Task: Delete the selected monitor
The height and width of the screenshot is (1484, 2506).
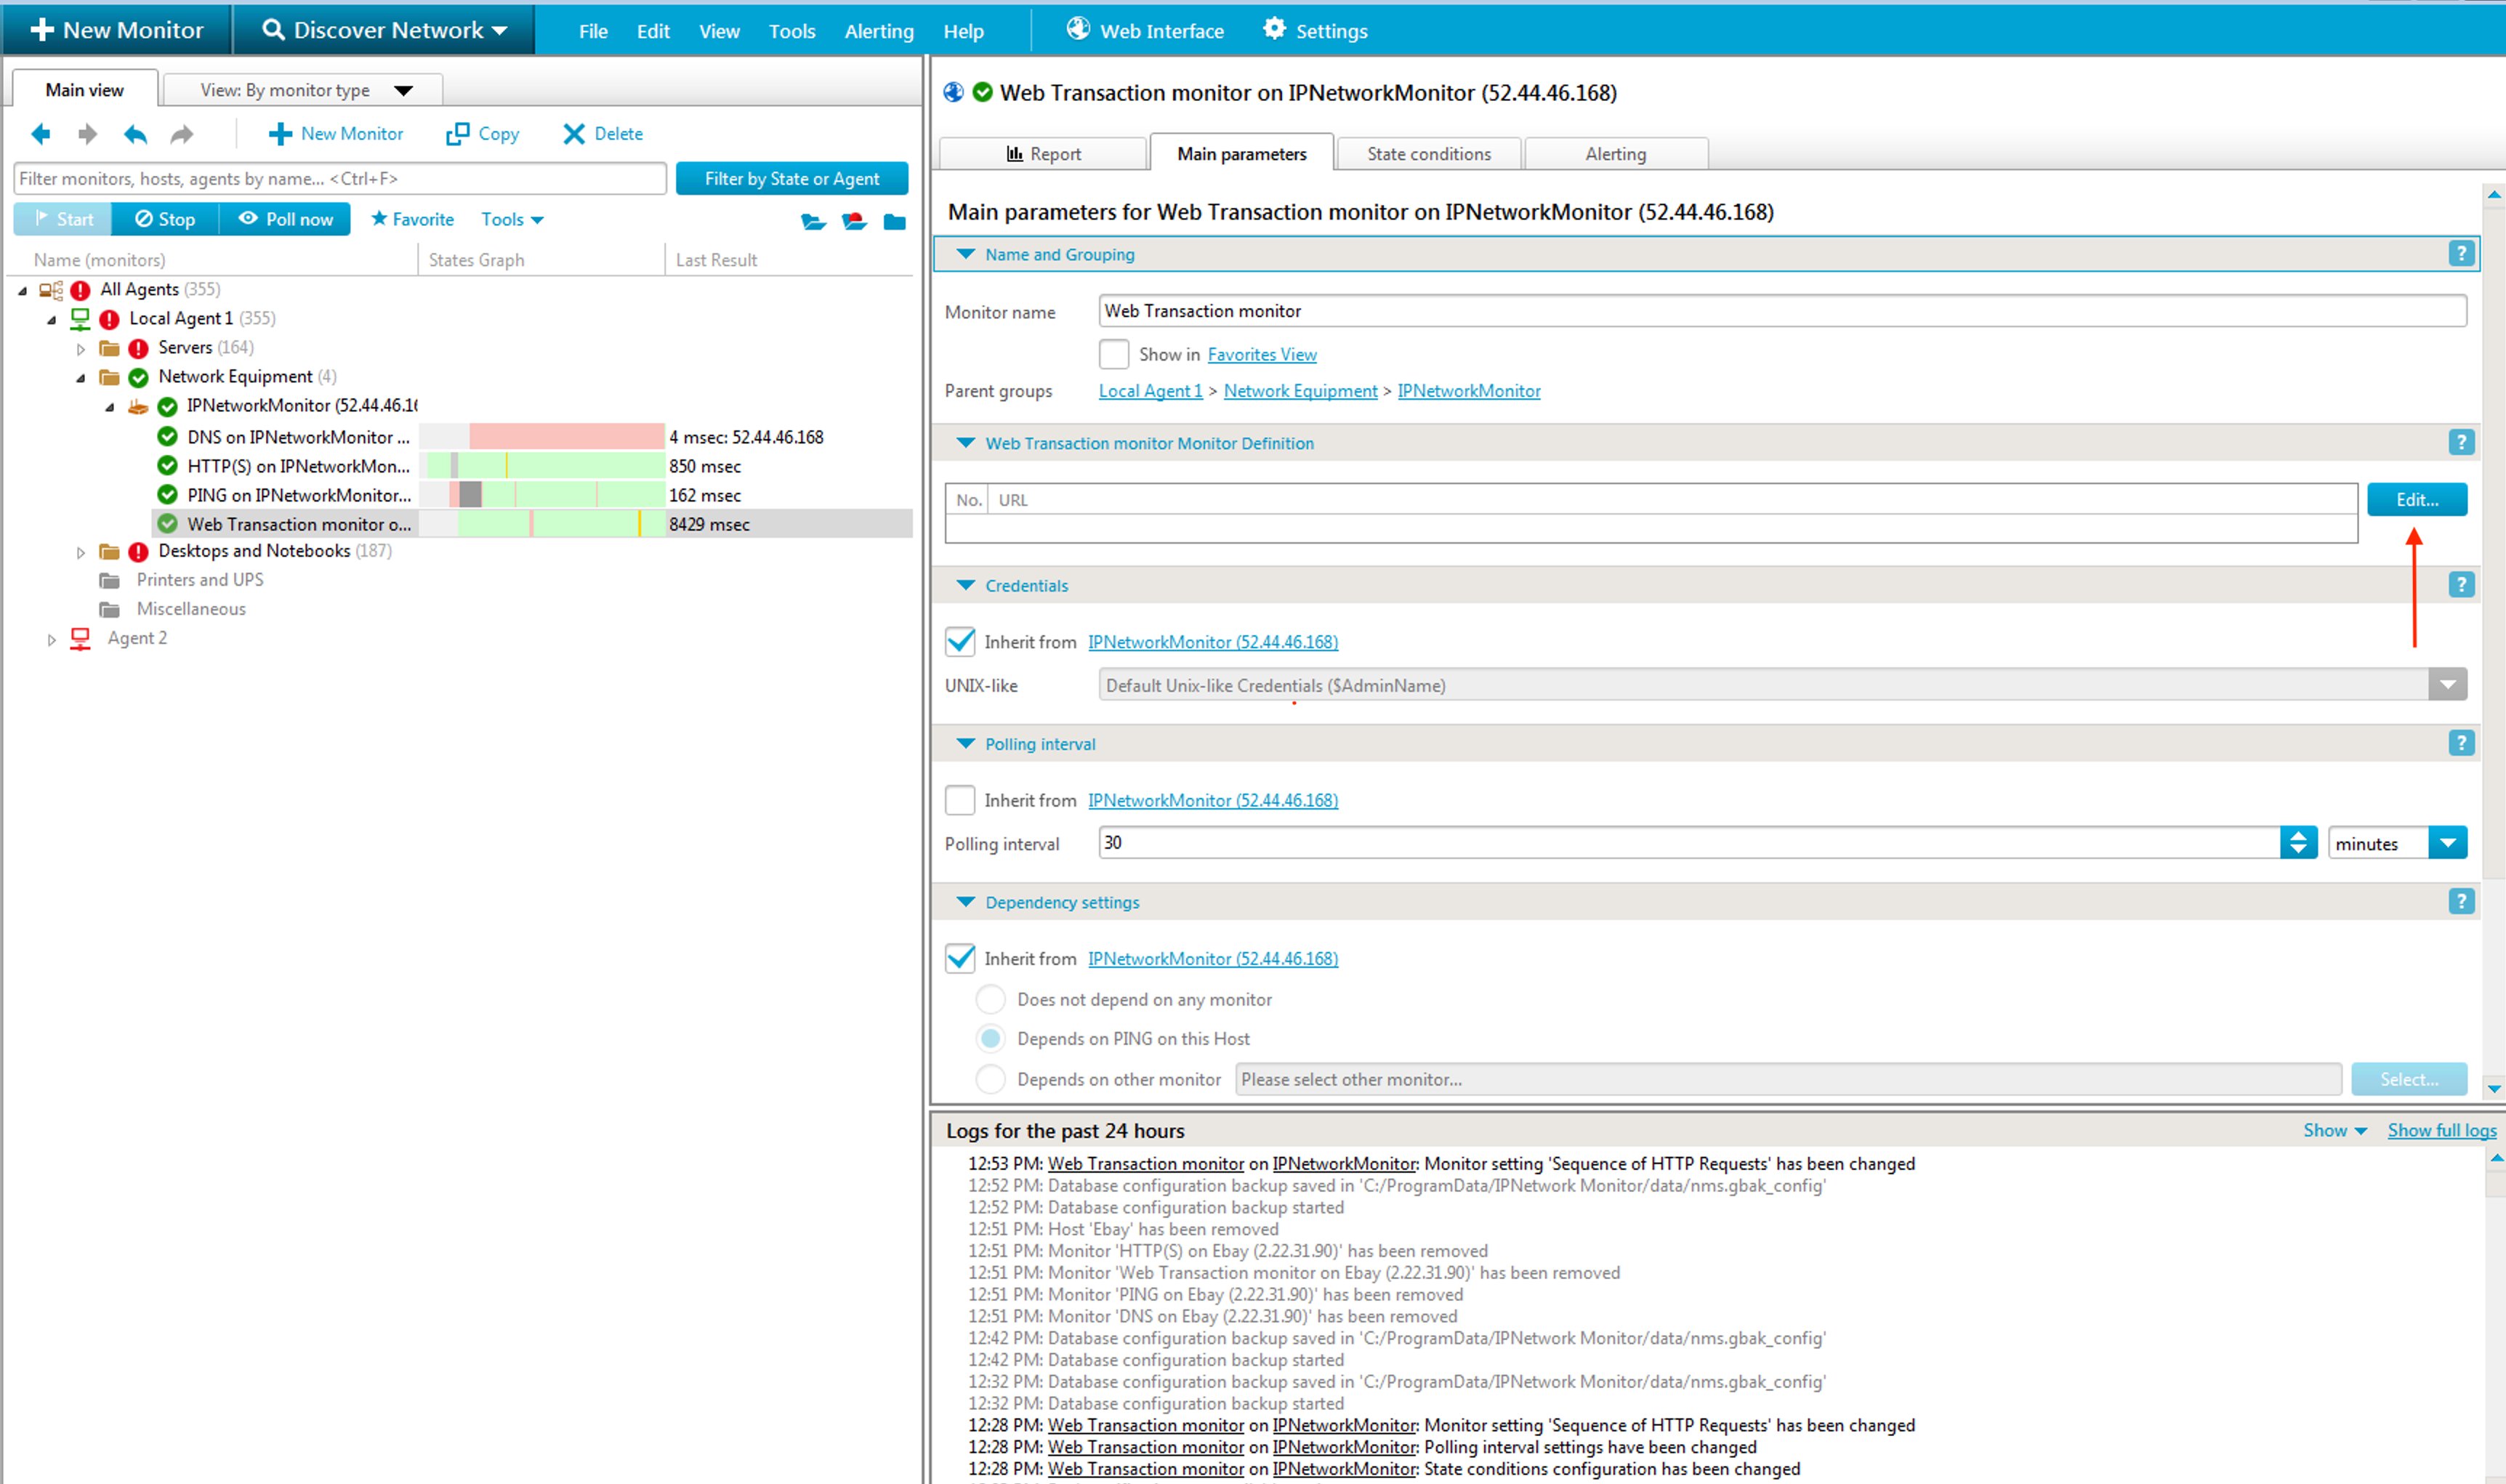Action: (602, 133)
